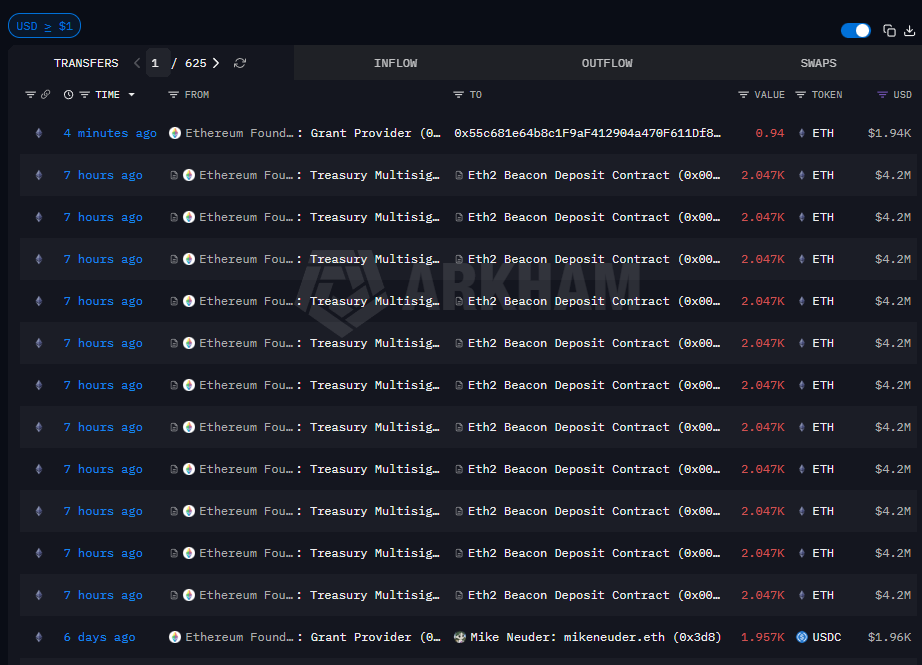Go to next page of transfers
The image size is (922, 665).
(x=216, y=63)
